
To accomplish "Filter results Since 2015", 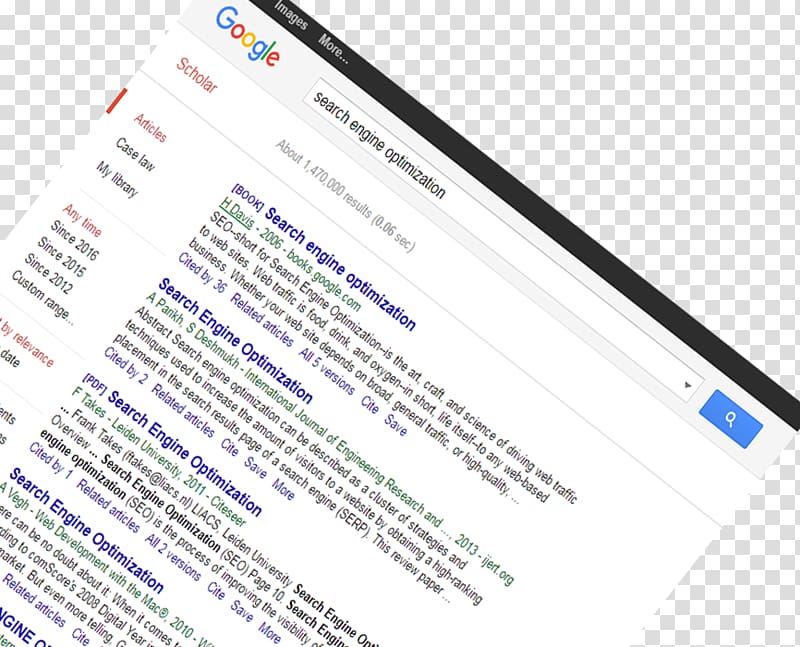I will tap(62, 257).
